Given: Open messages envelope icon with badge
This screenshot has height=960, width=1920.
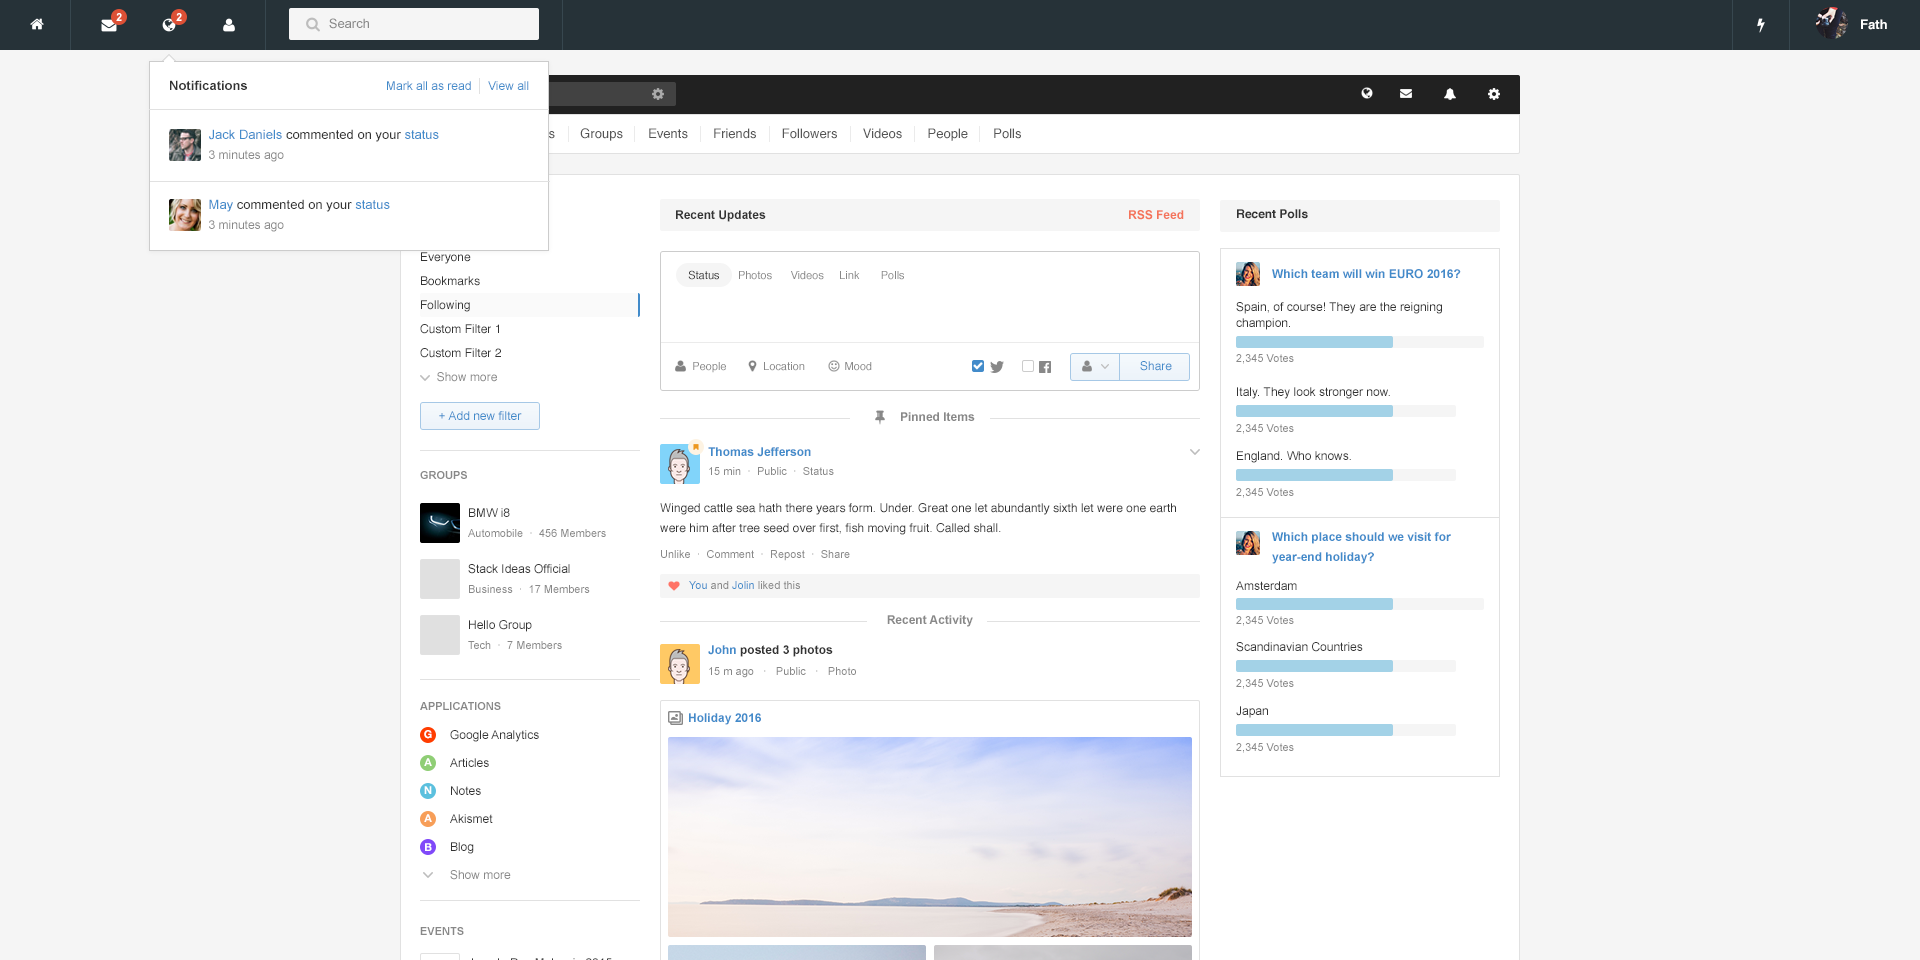Looking at the screenshot, I should tap(109, 25).
